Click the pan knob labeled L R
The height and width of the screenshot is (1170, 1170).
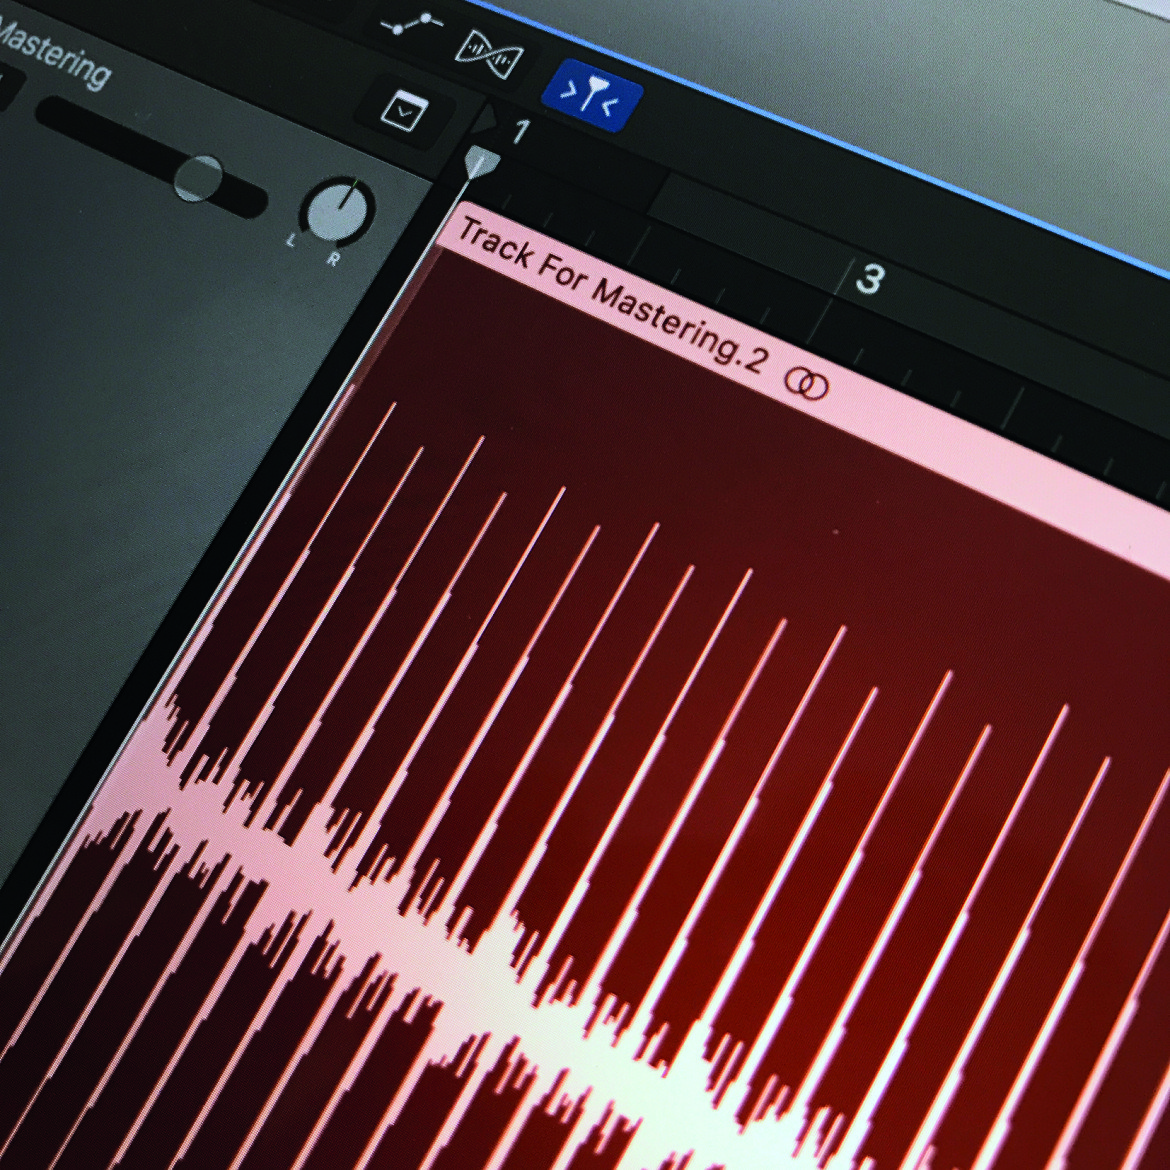coord(338,212)
